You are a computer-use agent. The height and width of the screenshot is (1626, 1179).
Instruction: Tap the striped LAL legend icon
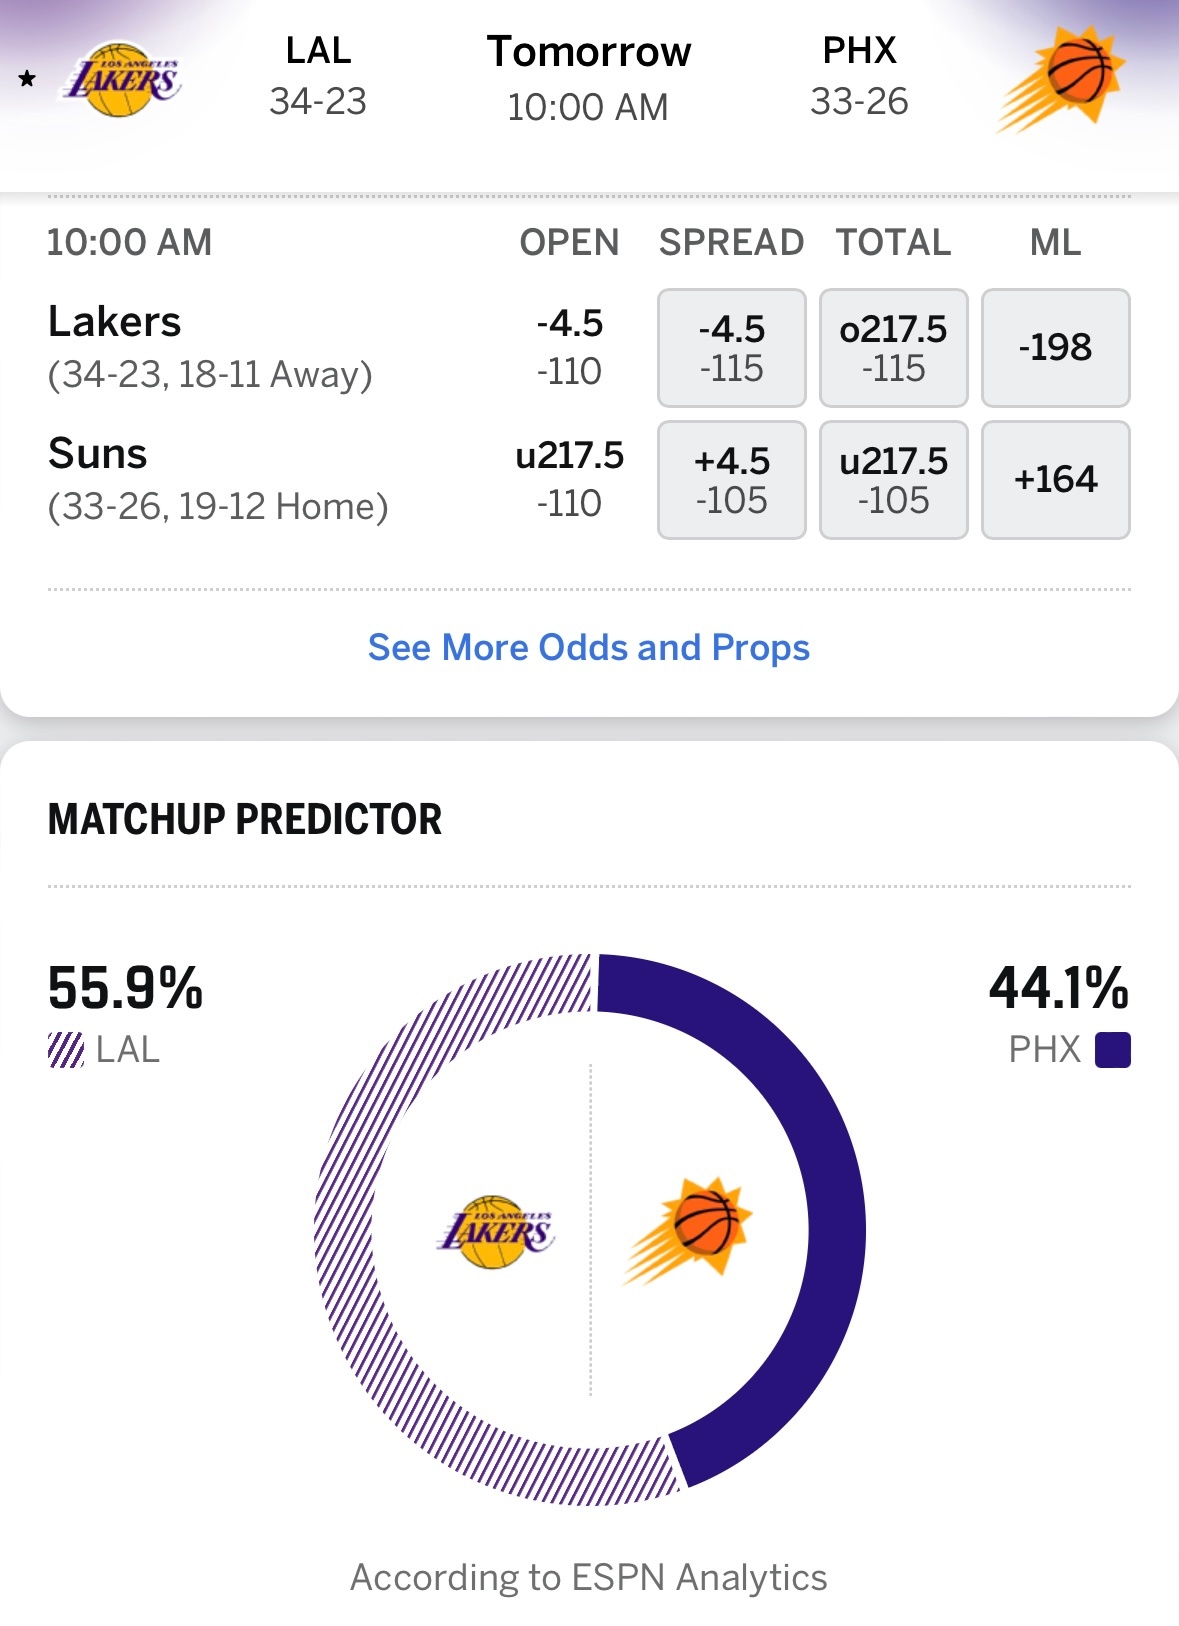tap(66, 1050)
